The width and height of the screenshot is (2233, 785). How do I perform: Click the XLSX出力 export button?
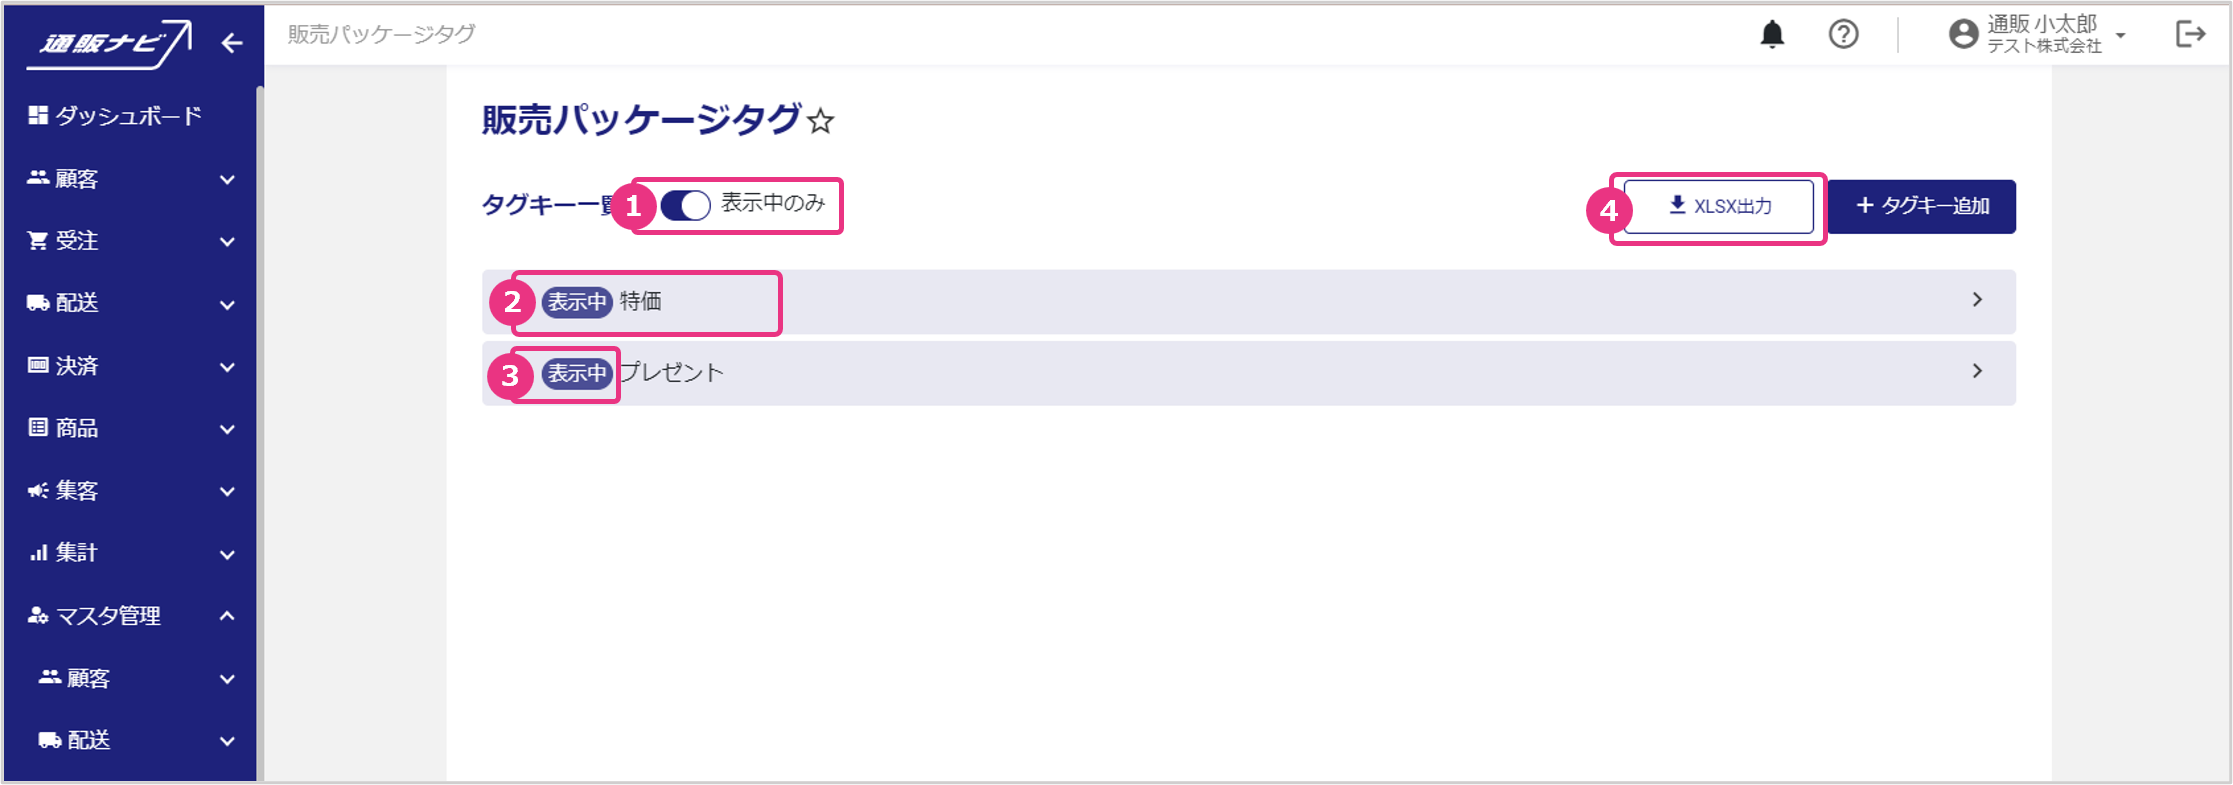pyautogui.click(x=1718, y=206)
